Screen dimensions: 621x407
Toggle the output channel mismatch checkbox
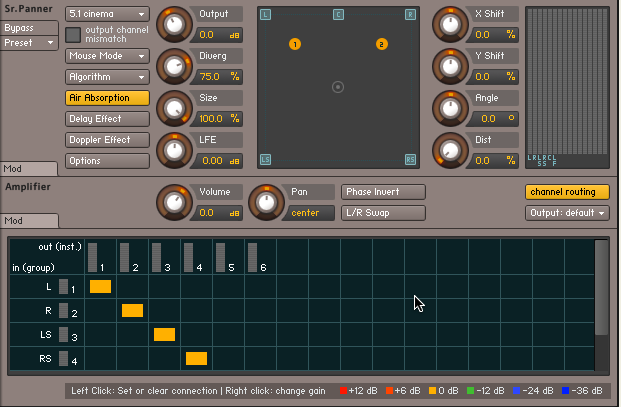[73, 34]
